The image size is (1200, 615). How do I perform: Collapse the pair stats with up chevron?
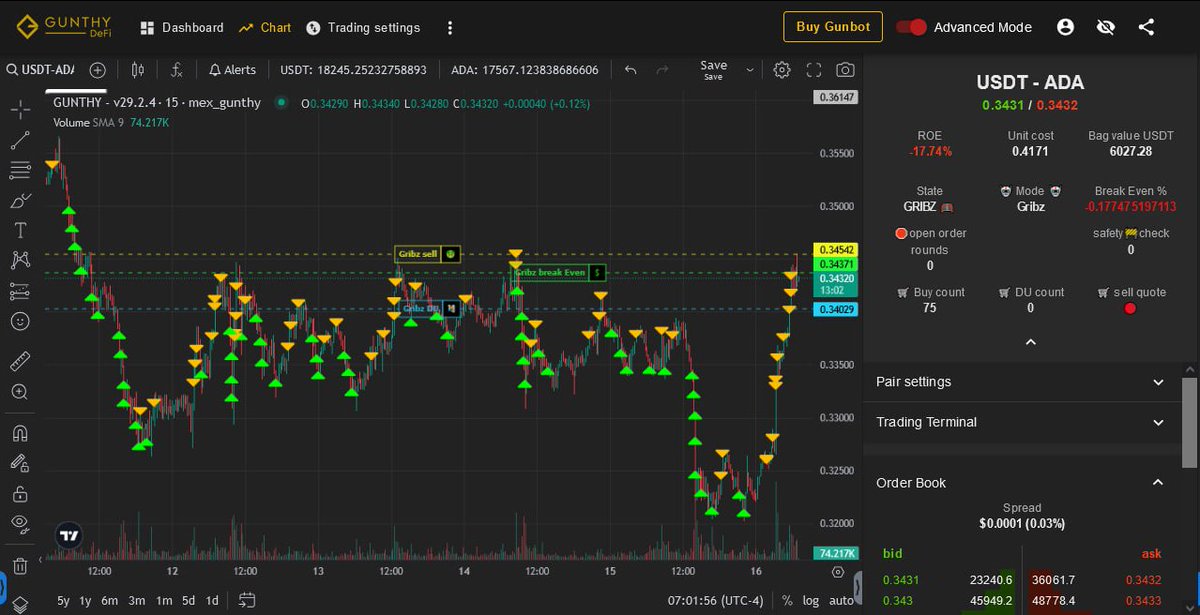point(1031,342)
